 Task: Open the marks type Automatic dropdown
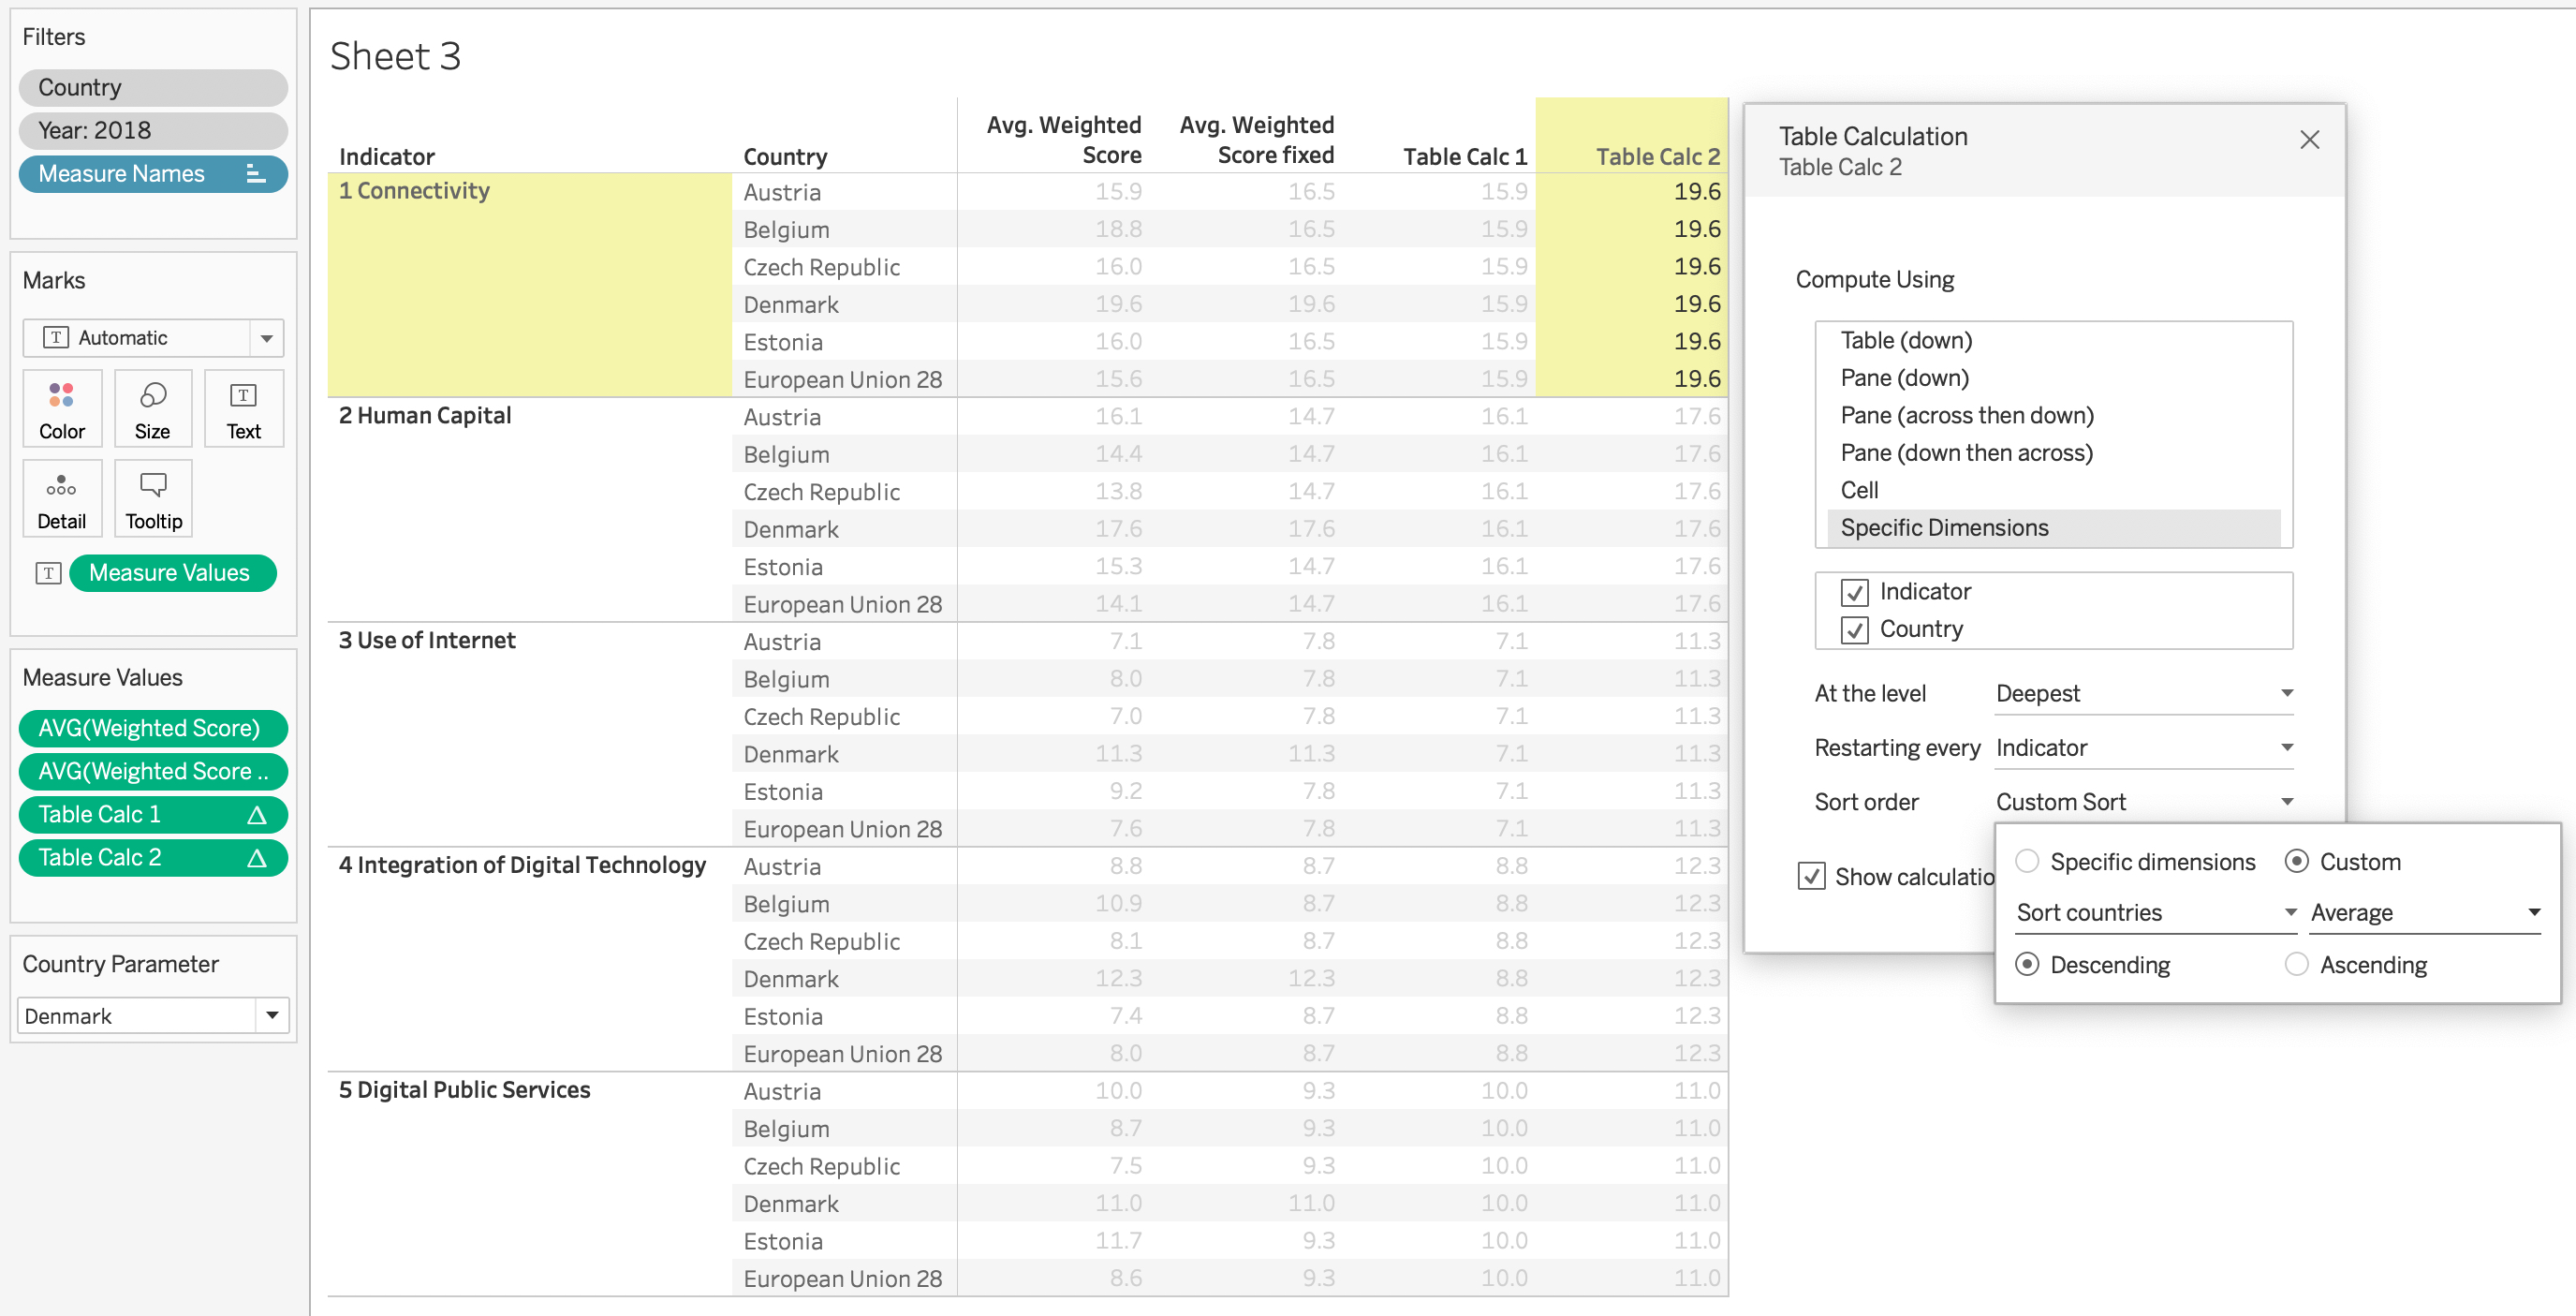[x=153, y=338]
